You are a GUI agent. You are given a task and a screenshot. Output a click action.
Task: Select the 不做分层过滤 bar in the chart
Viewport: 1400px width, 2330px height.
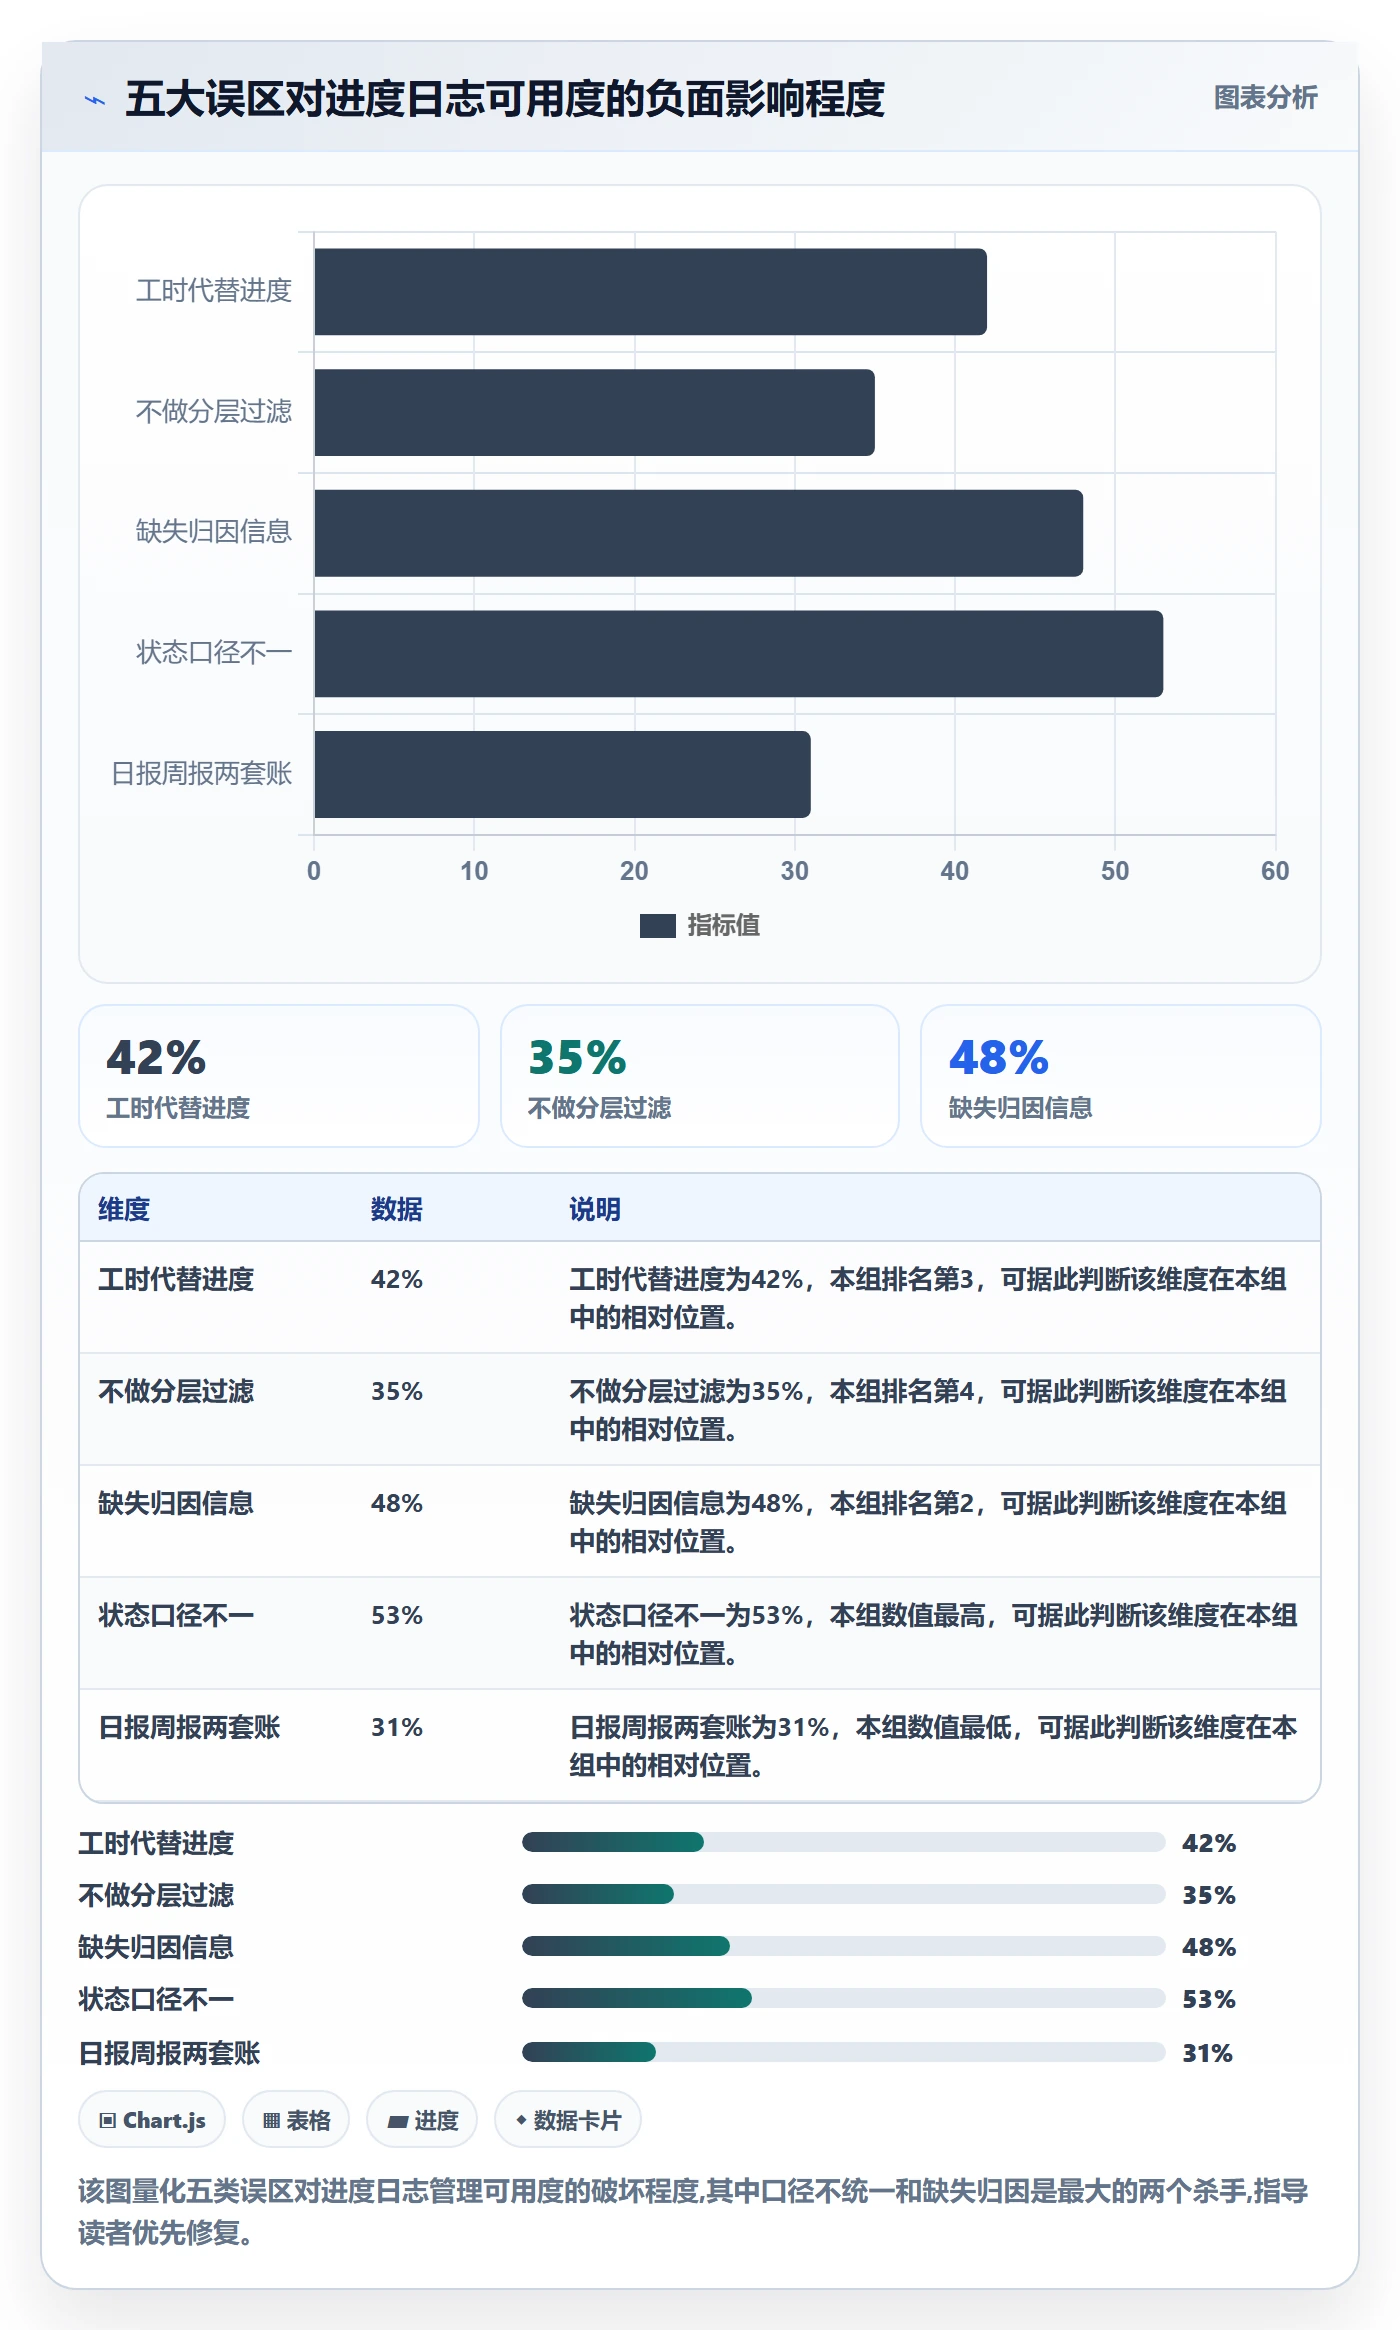(594, 412)
